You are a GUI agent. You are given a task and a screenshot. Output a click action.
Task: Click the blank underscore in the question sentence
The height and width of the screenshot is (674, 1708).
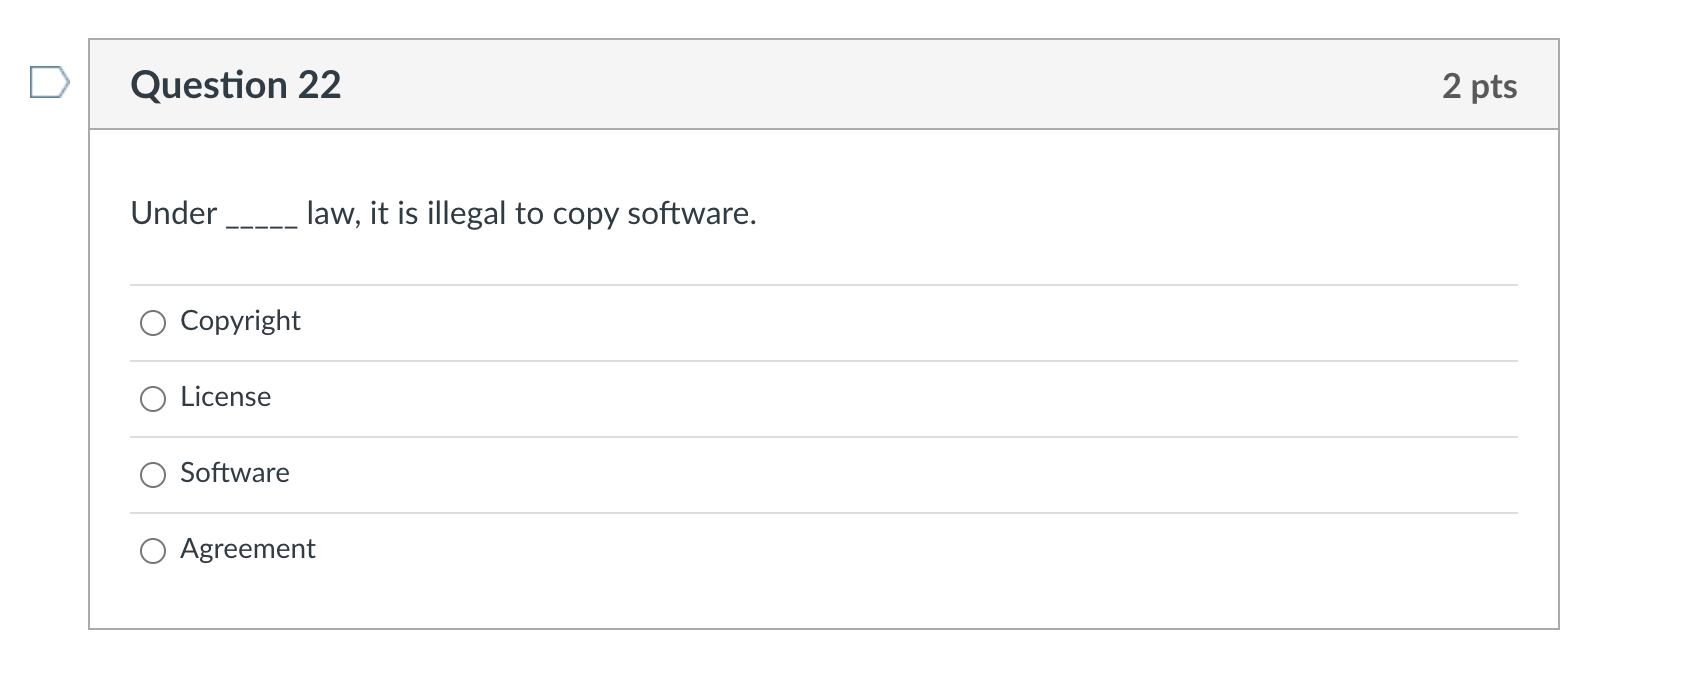coord(258,222)
